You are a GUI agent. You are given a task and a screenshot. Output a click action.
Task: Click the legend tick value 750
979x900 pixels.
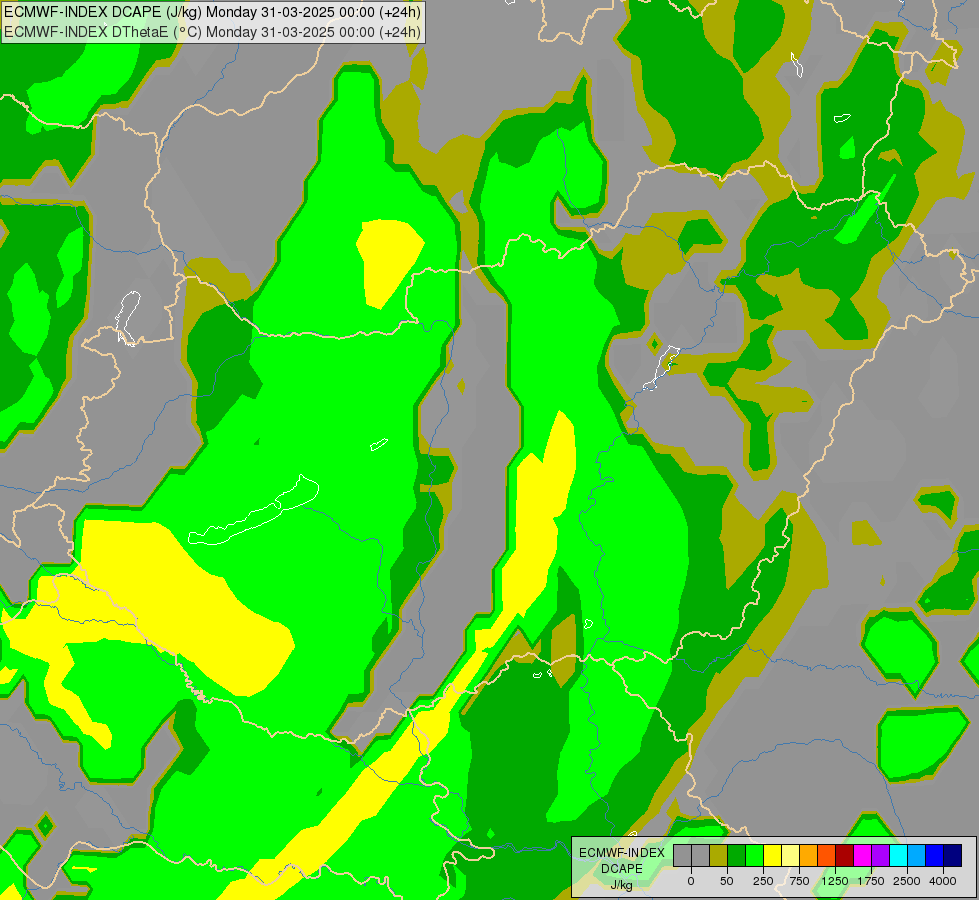pos(799,881)
